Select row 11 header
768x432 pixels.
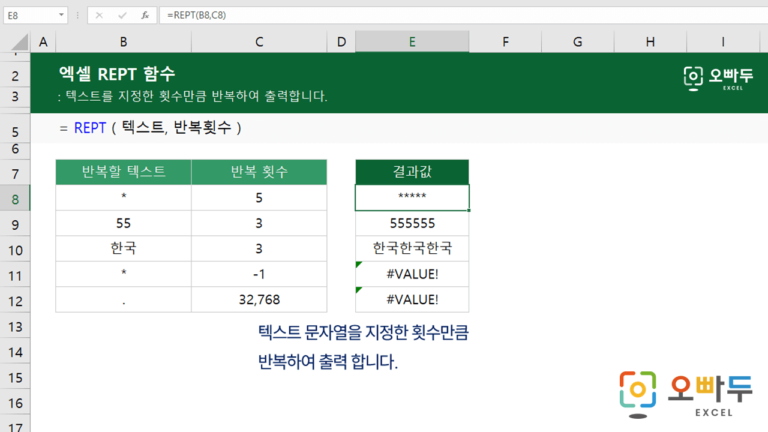pos(15,276)
